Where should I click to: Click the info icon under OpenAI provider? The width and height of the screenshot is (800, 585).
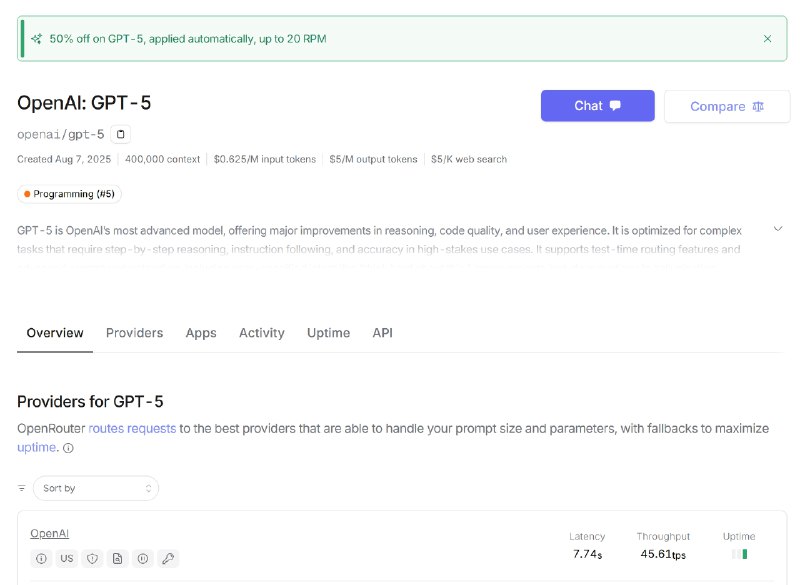pyautogui.click(x=42, y=558)
